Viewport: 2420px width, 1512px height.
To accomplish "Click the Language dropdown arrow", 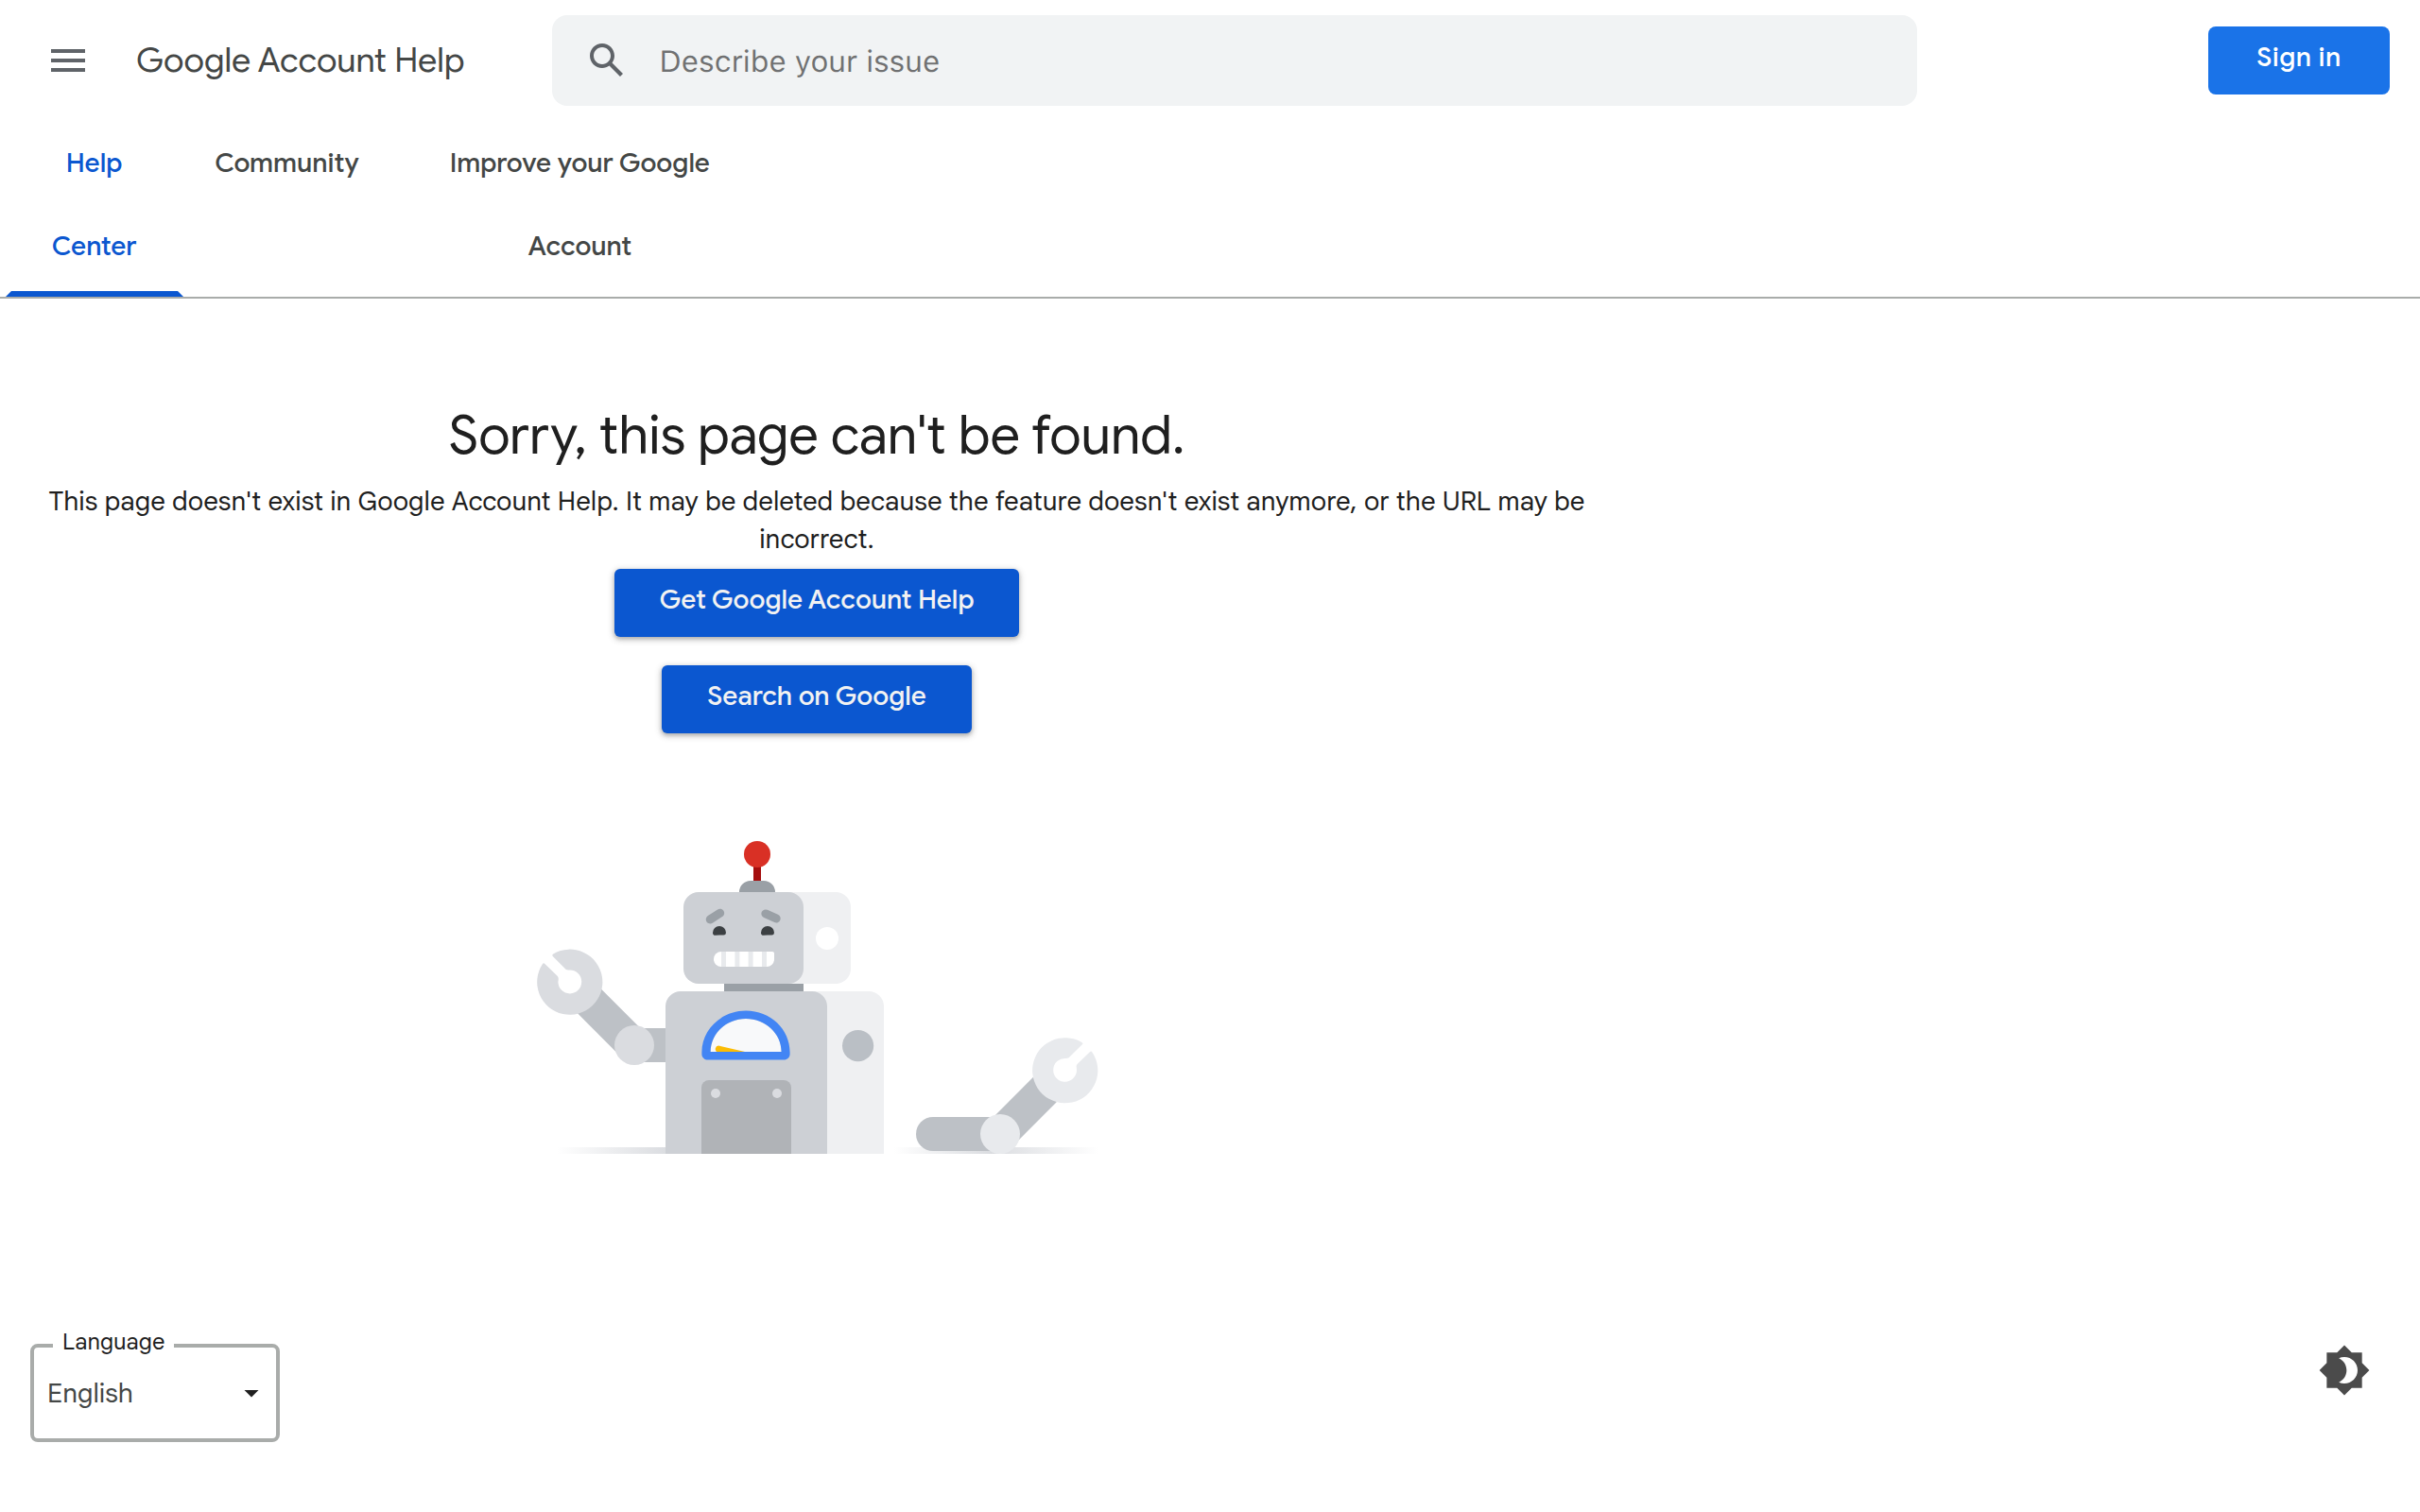I will tap(251, 1393).
